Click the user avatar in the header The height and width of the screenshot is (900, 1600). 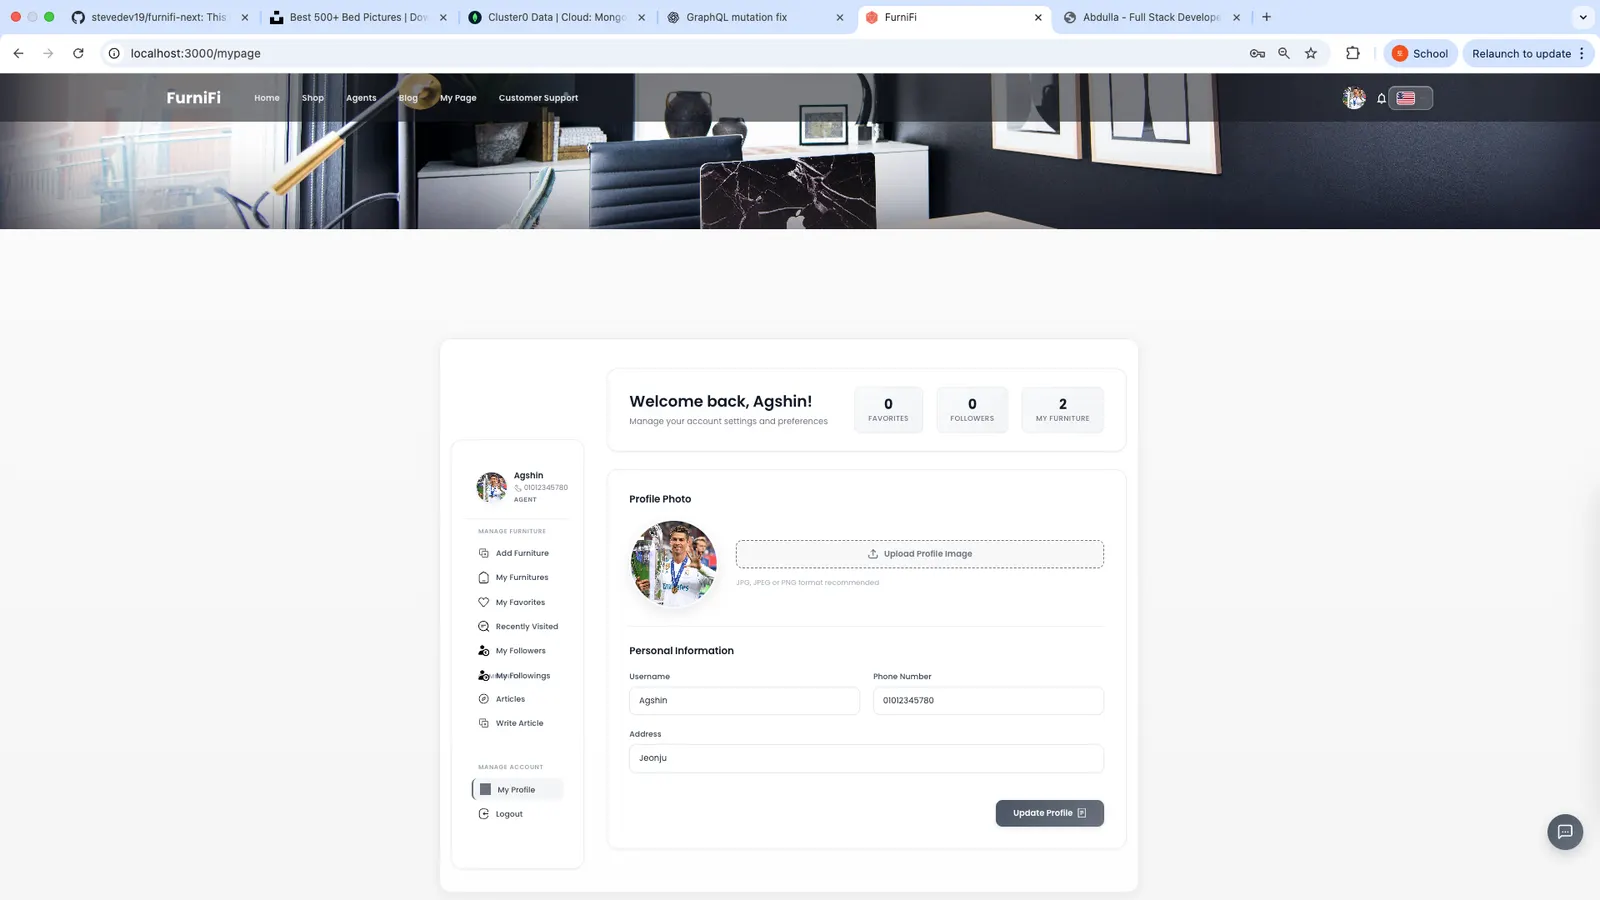[x=1354, y=98]
